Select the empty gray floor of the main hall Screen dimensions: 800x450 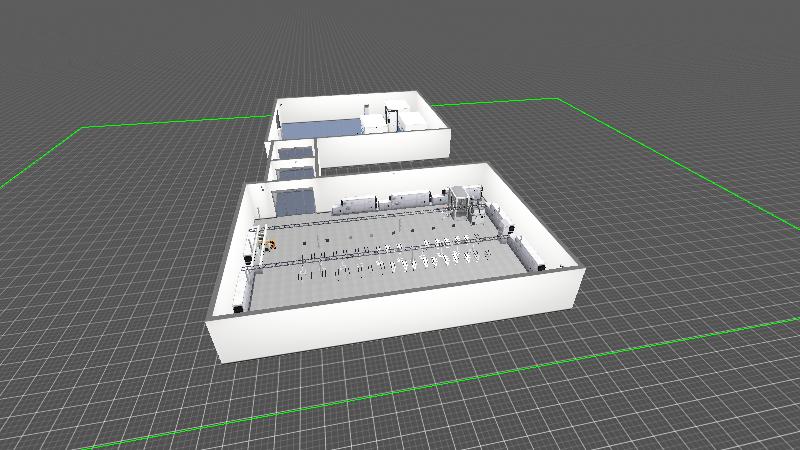400,285
